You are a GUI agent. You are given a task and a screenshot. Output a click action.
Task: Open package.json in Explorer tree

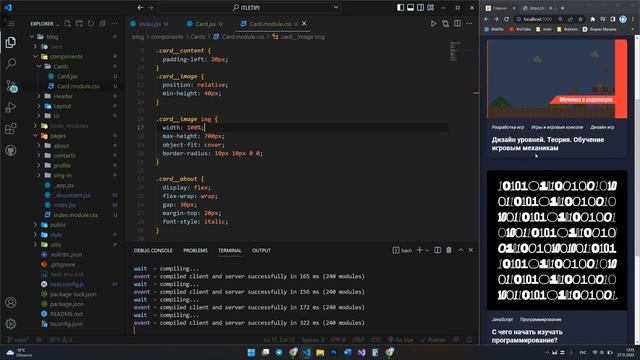pos(67,304)
